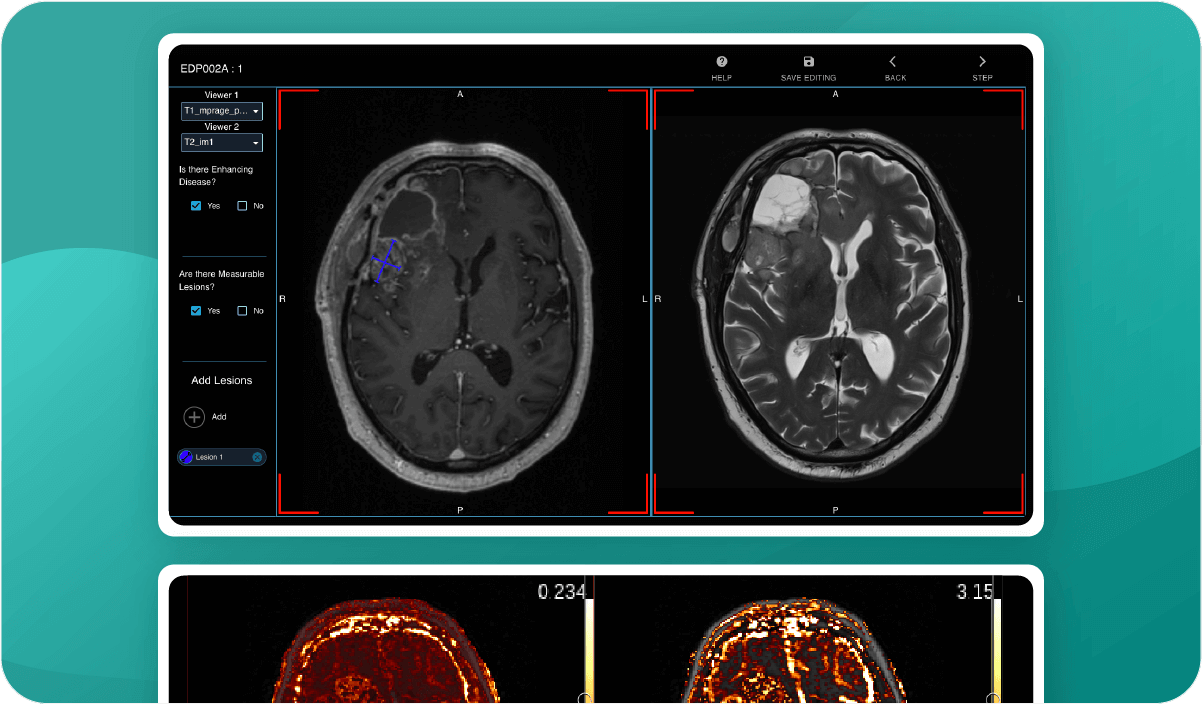The image size is (1202, 704).
Task: Click the SAVE EDITING label
Action: pyautogui.click(x=808, y=78)
